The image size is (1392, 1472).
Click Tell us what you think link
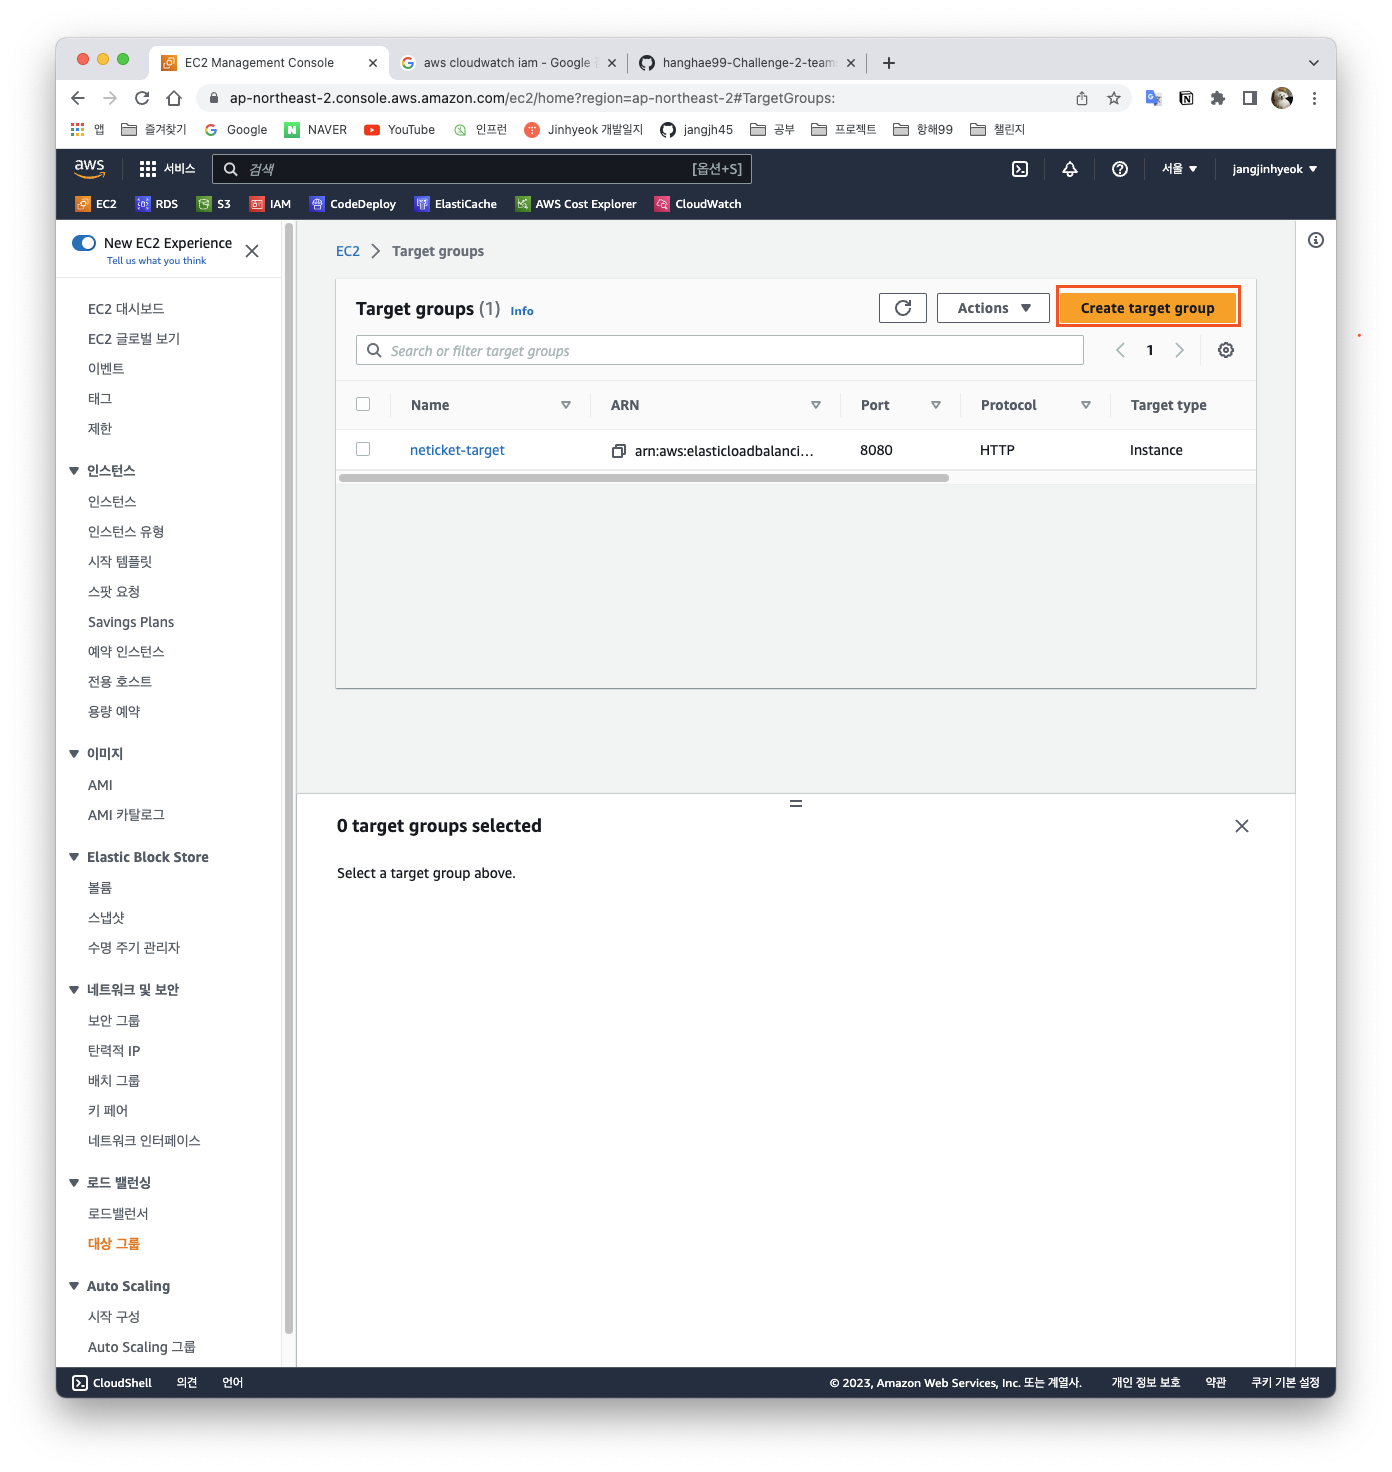pos(157,261)
